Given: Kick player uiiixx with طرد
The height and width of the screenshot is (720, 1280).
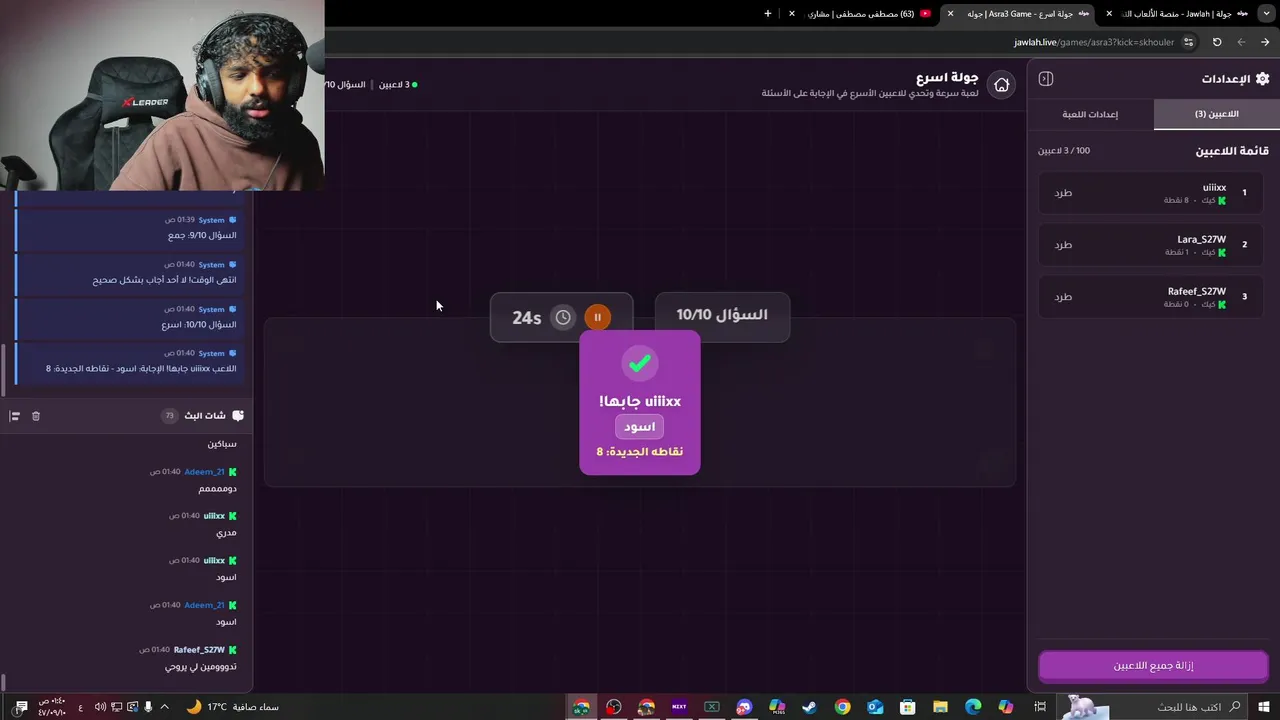Looking at the screenshot, I should pyautogui.click(x=1063, y=193).
